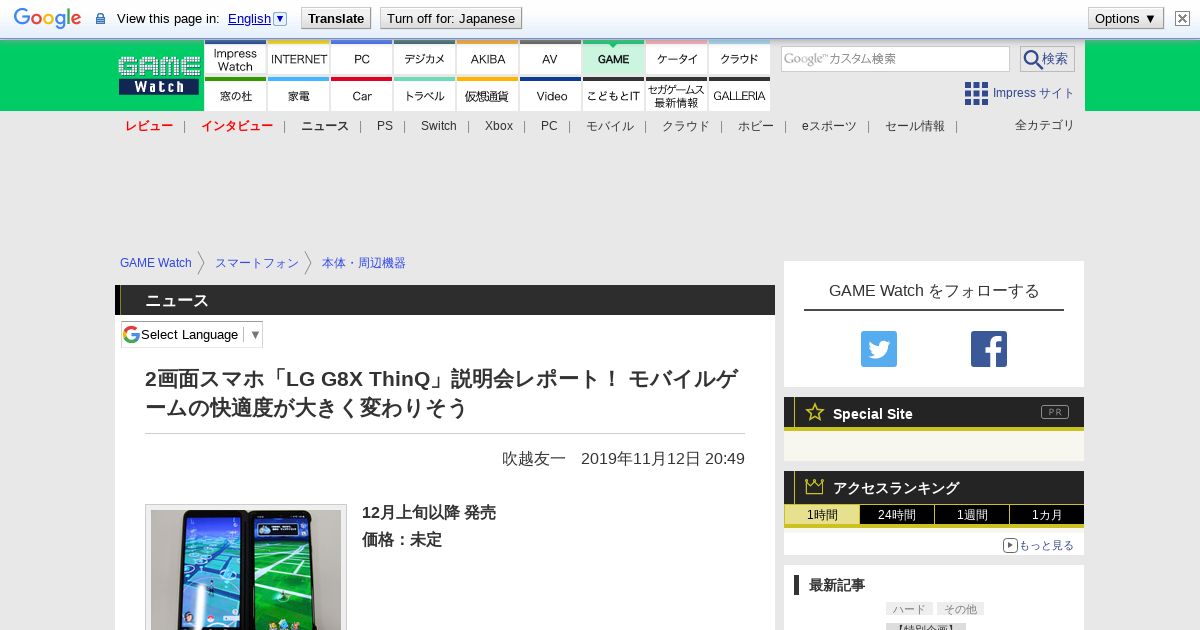The width and height of the screenshot is (1200, 630).
Task: Click the access ranking crown icon
Action: (x=815, y=486)
